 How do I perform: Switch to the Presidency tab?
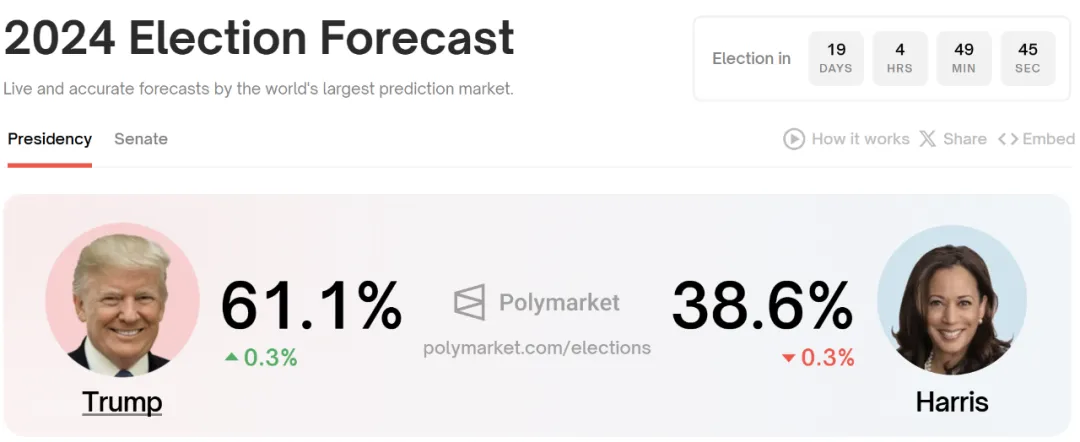(50, 139)
